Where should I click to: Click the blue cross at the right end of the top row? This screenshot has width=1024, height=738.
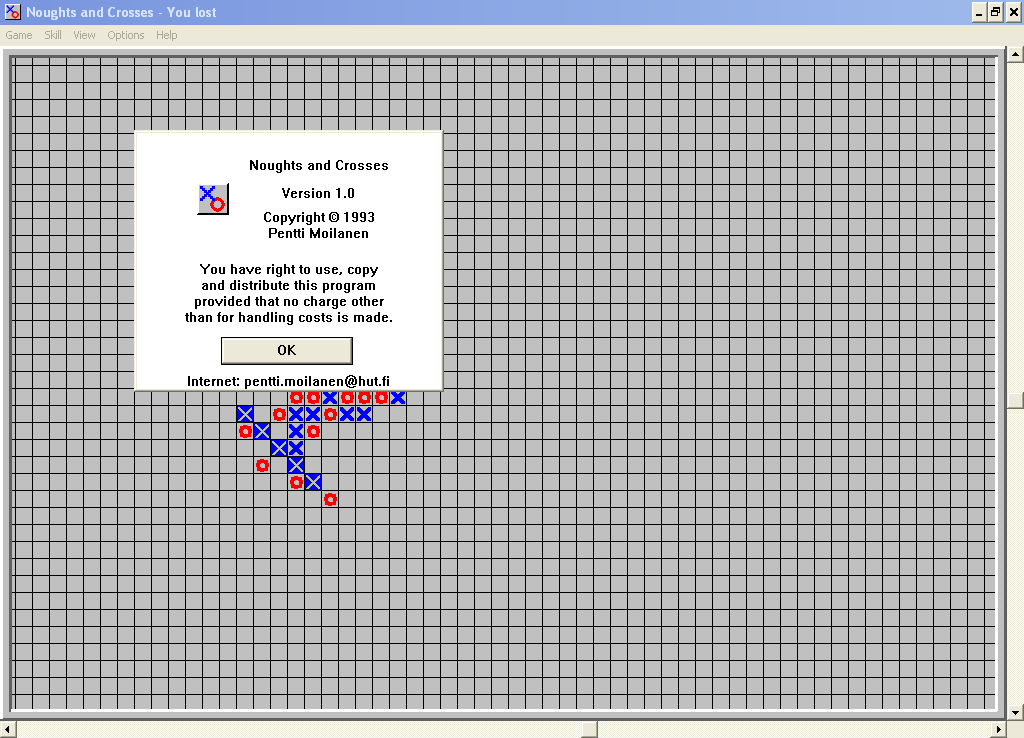[x=398, y=397]
